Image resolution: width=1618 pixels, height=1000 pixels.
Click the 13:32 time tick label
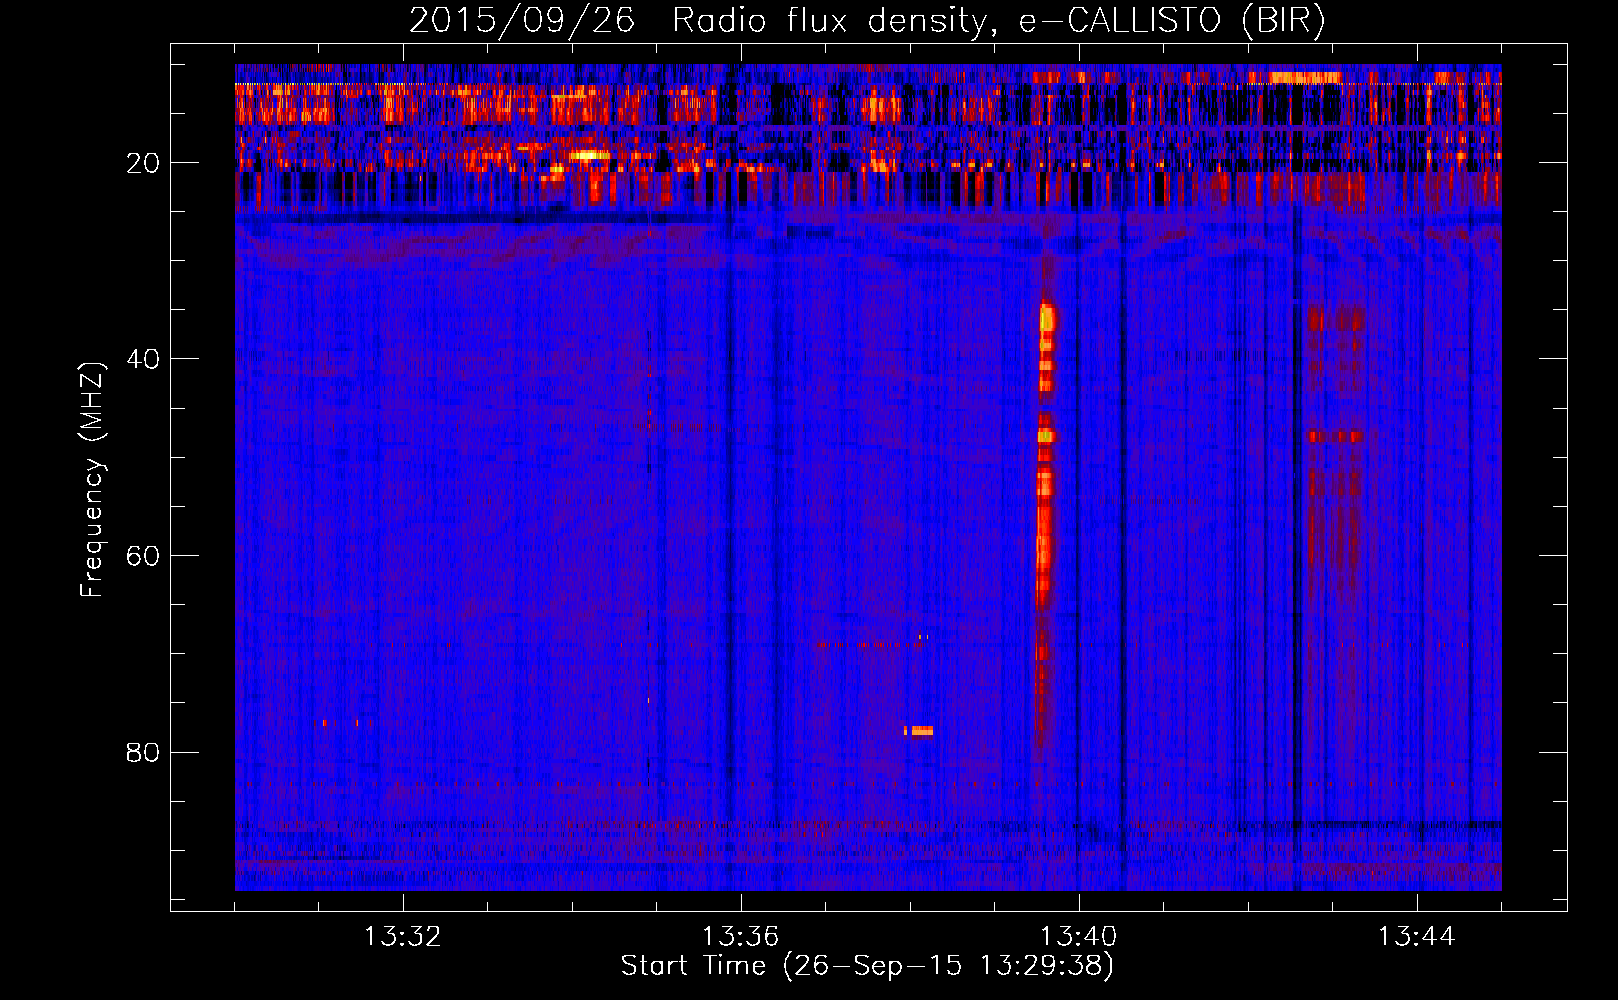click(403, 937)
